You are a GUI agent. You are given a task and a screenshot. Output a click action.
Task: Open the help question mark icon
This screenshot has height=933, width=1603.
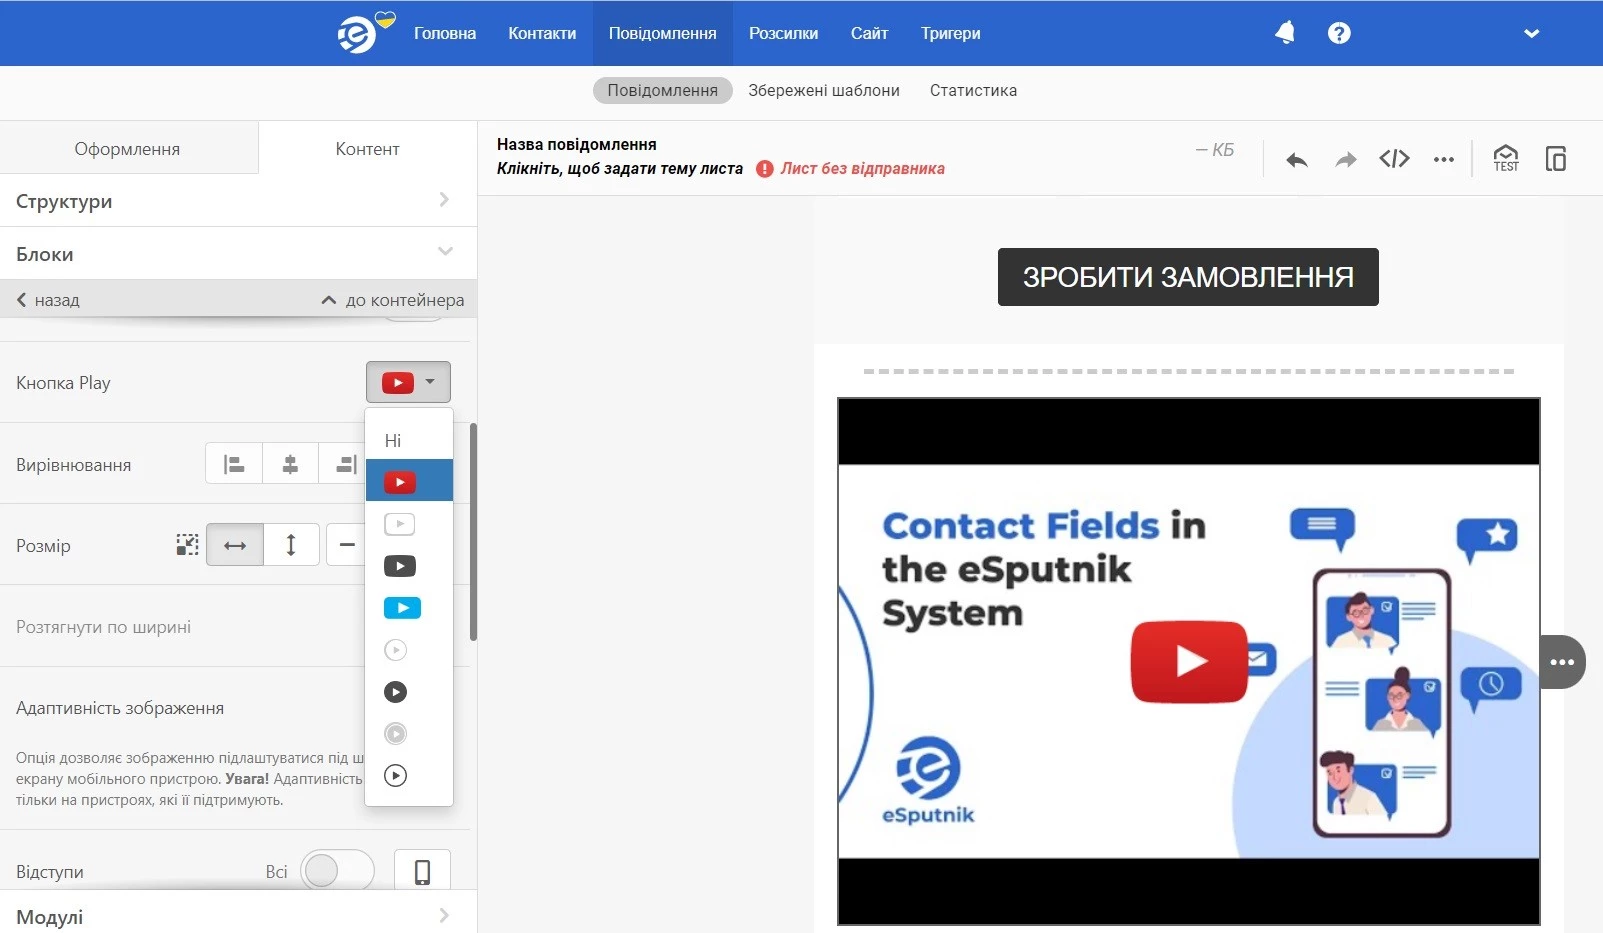tap(1339, 33)
